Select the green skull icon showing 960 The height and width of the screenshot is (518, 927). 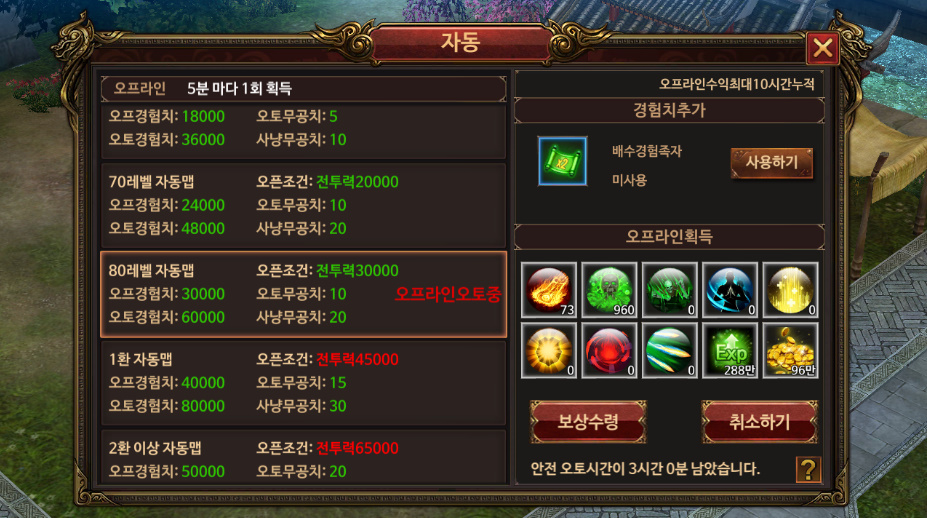coord(609,290)
